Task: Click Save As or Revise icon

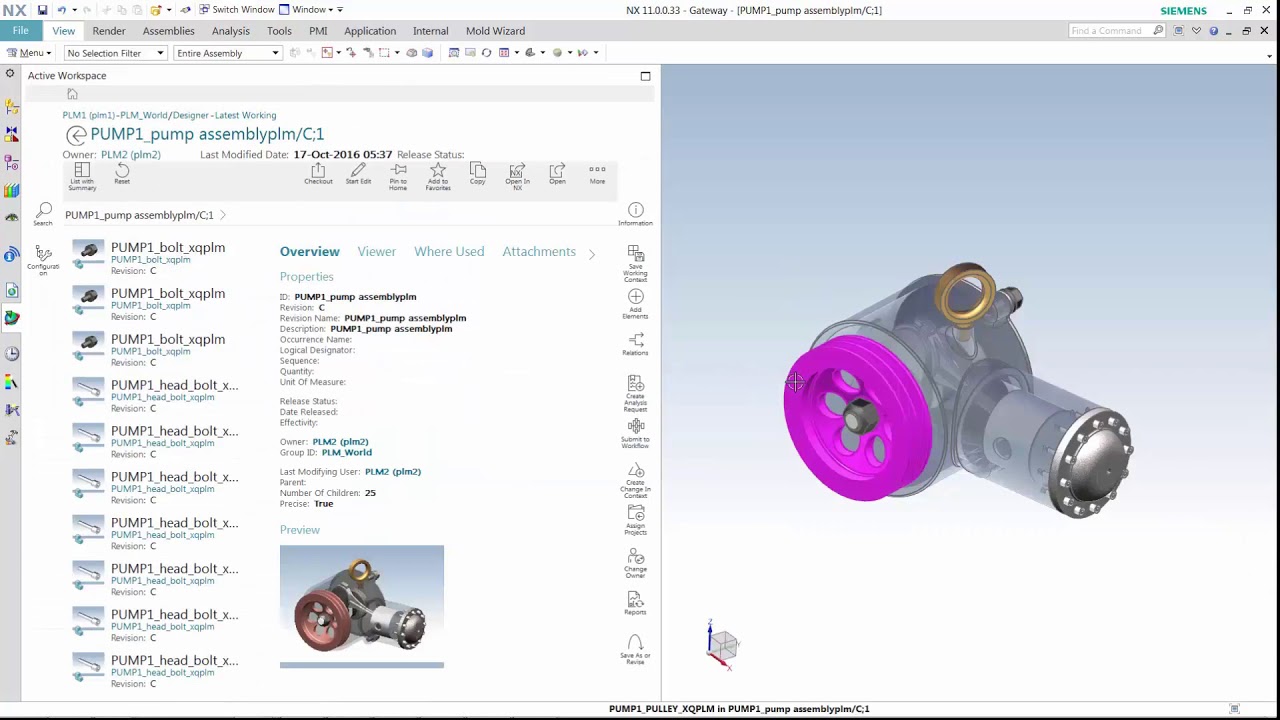Action: (x=635, y=650)
